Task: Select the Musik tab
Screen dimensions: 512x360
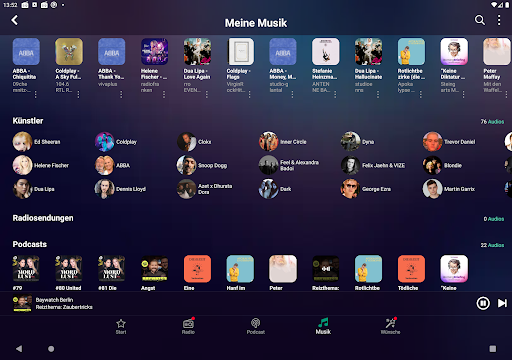Action: coord(323,326)
